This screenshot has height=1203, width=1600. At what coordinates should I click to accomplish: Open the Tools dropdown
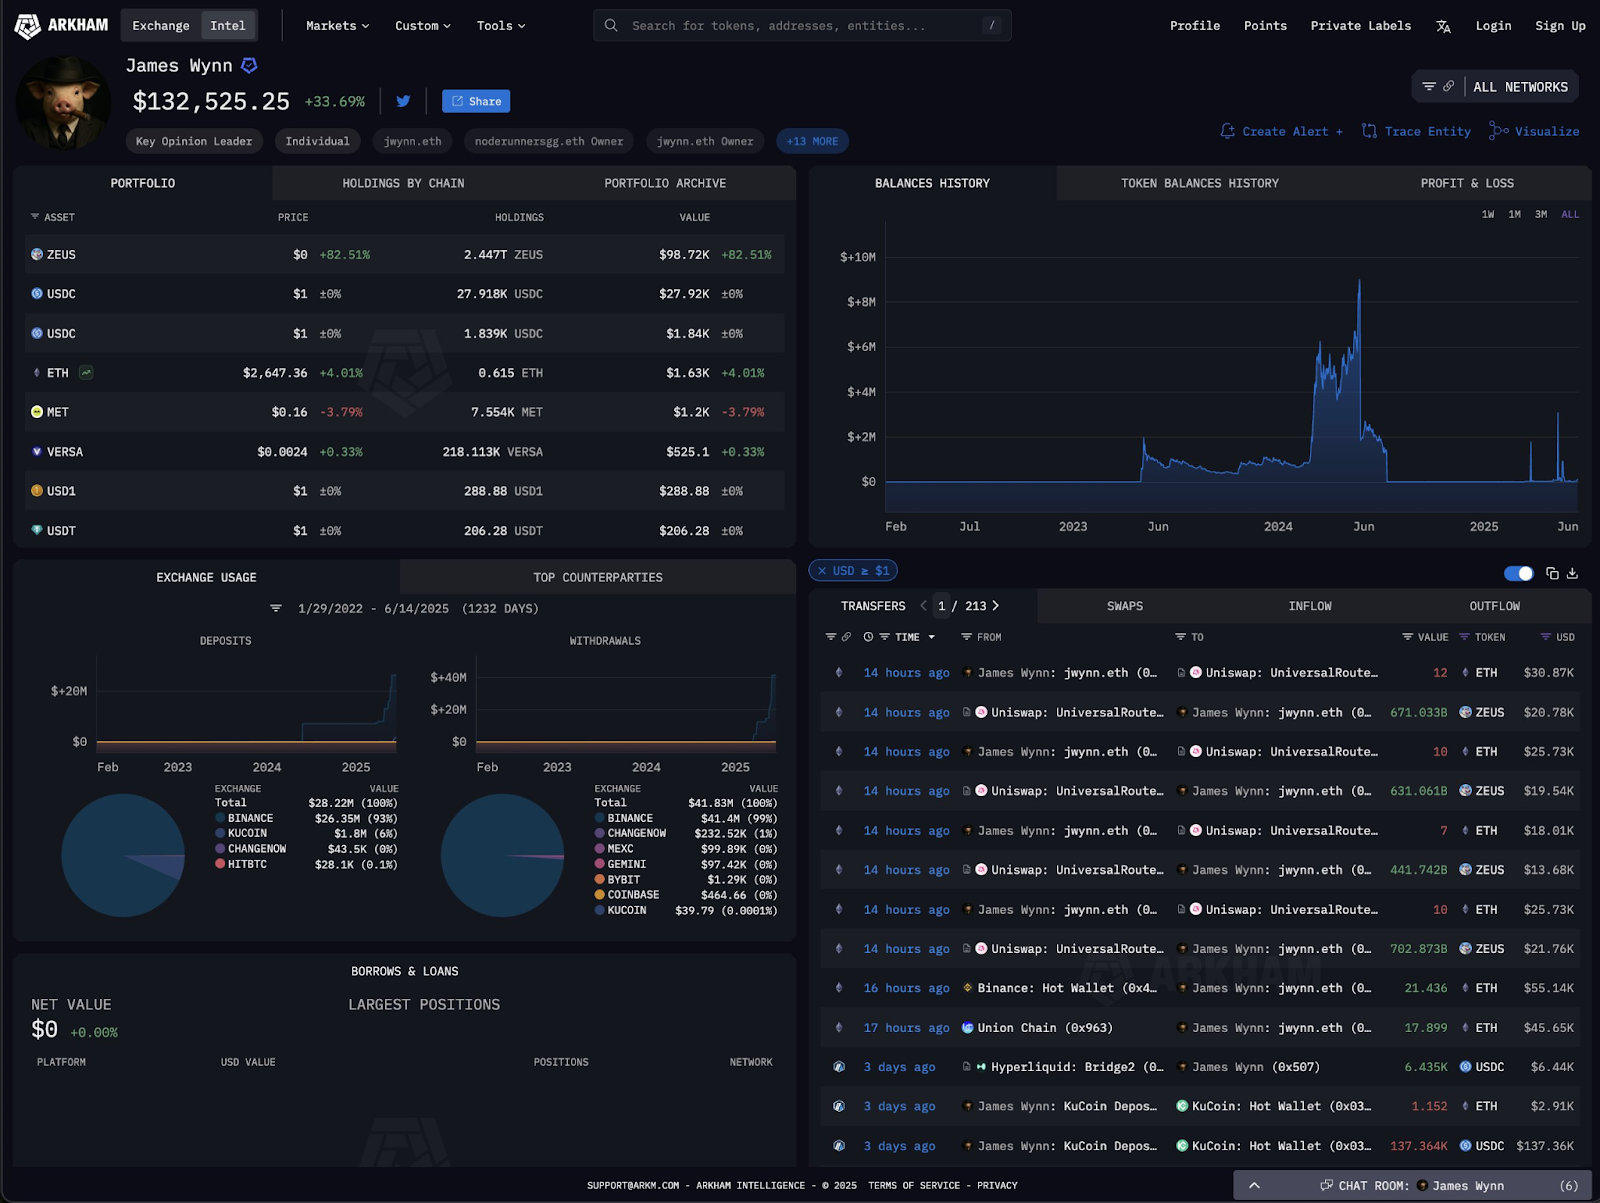500,26
